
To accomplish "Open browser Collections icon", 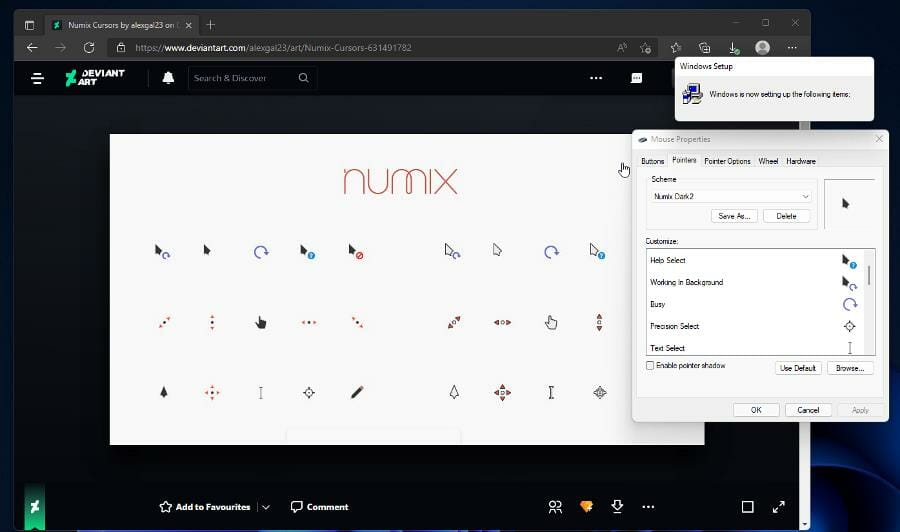I will coord(704,48).
